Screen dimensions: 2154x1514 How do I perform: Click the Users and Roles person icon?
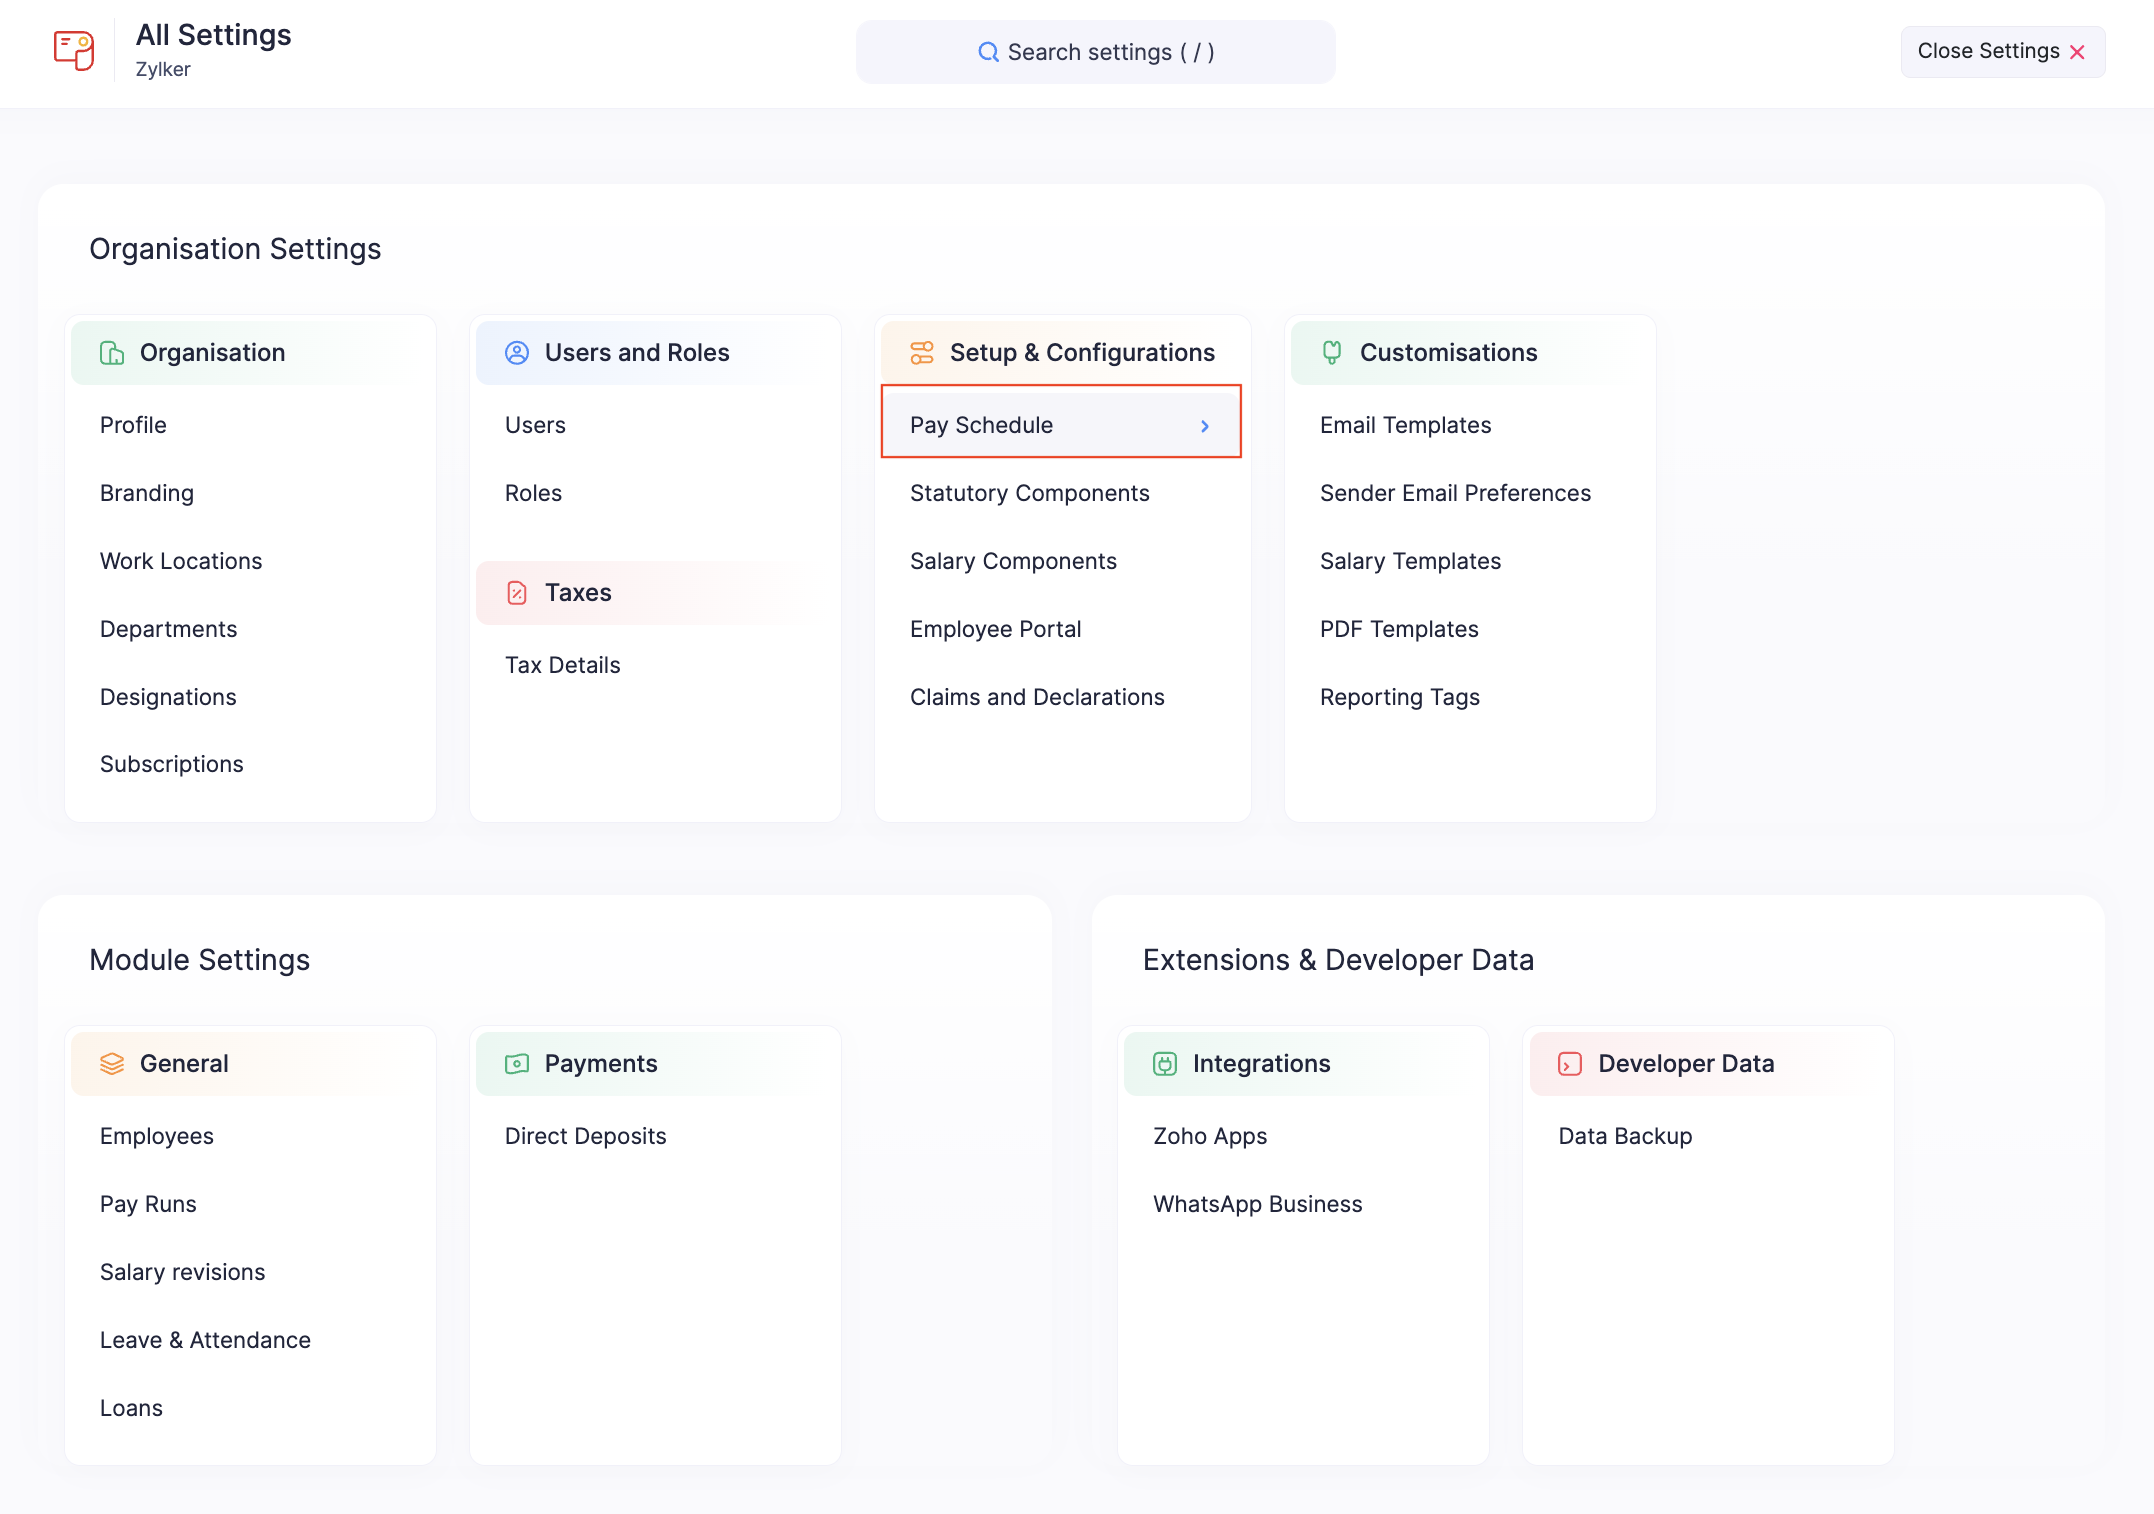pyautogui.click(x=517, y=353)
